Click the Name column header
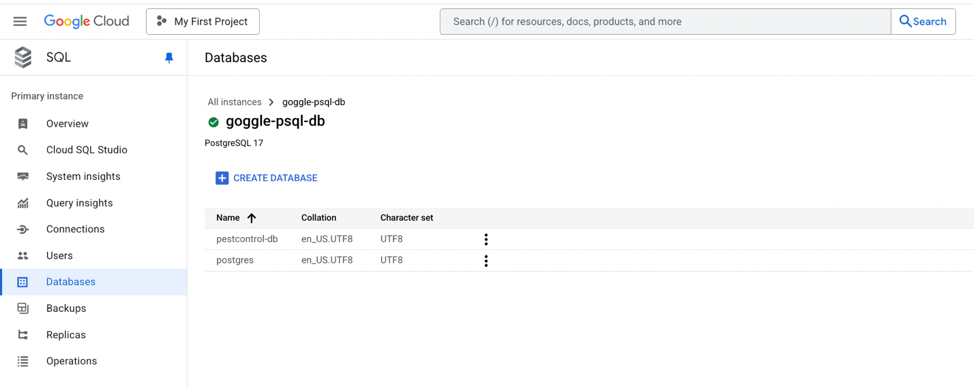974x387 pixels. (228, 218)
